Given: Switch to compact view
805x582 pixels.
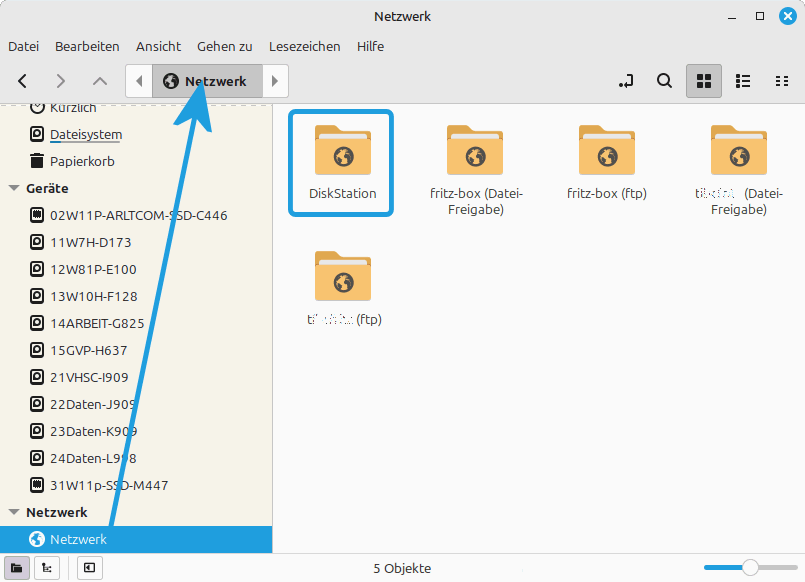Looking at the screenshot, I should tap(782, 81).
